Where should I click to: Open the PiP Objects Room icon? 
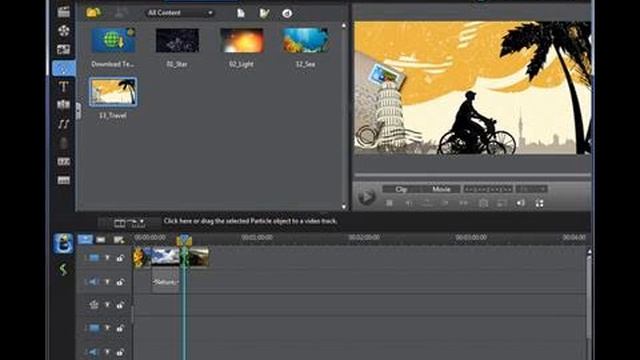coord(63,49)
